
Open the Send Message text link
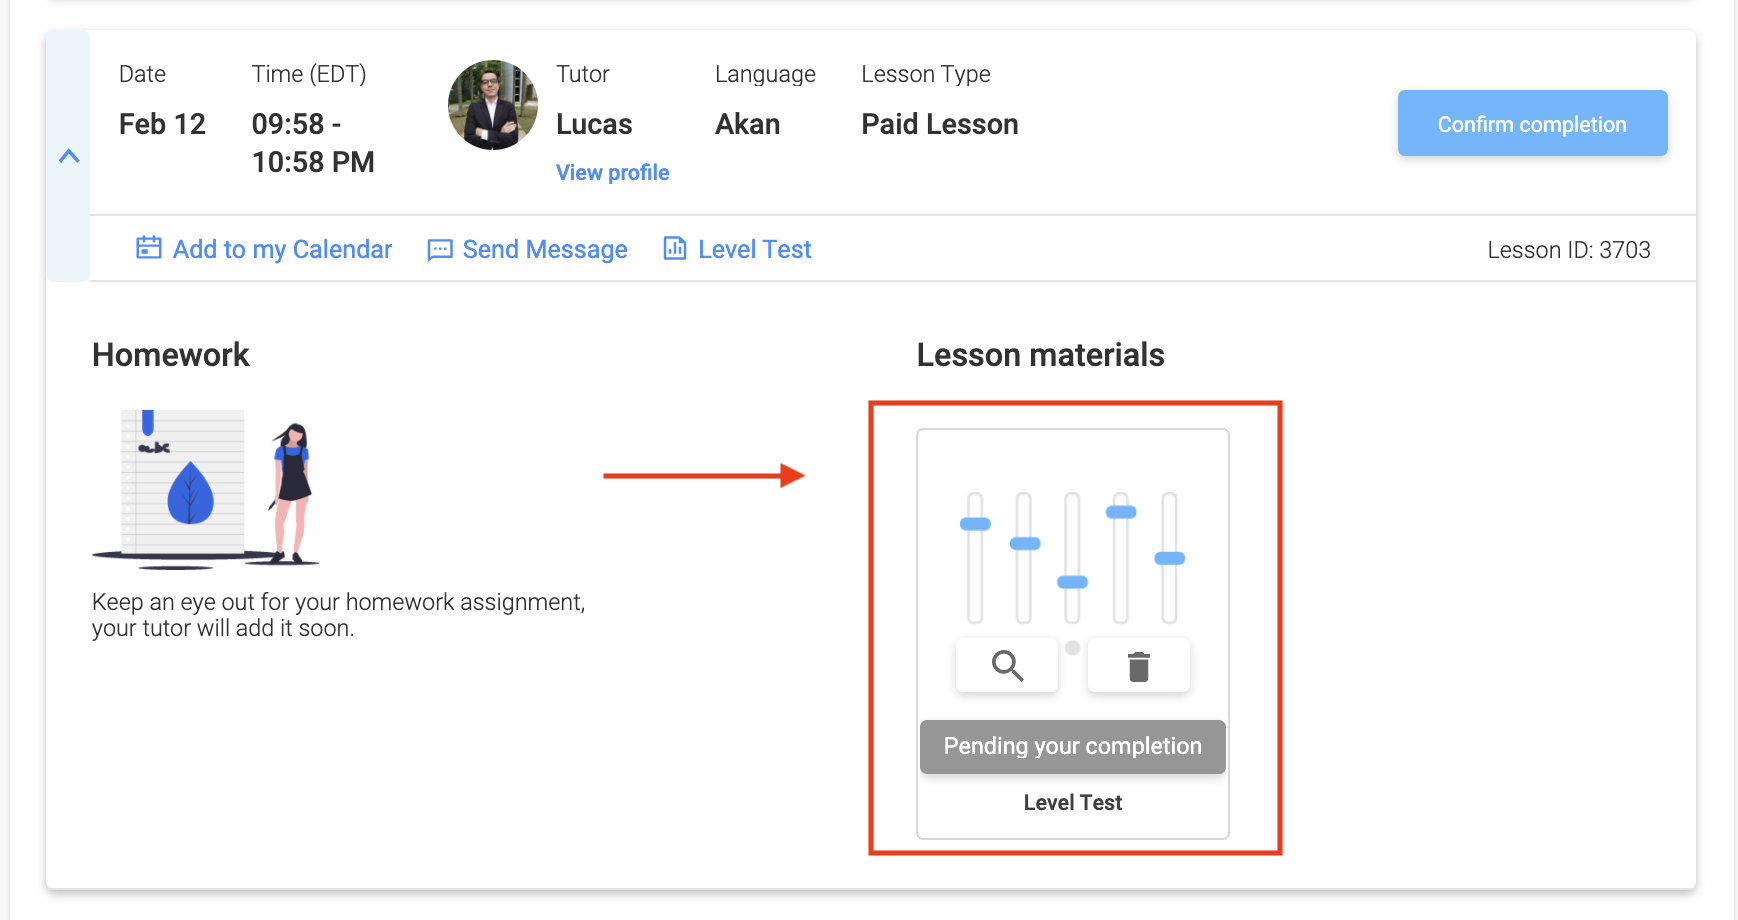pyautogui.click(x=544, y=249)
